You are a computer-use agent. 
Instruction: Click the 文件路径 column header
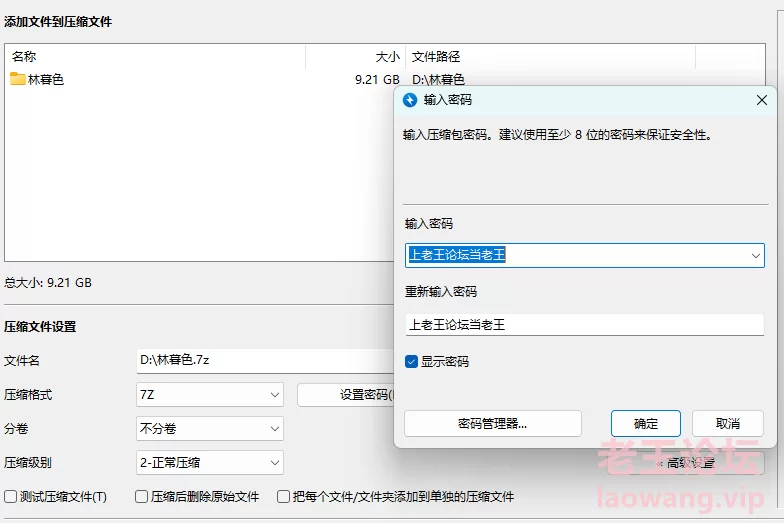pyautogui.click(x=550, y=57)
